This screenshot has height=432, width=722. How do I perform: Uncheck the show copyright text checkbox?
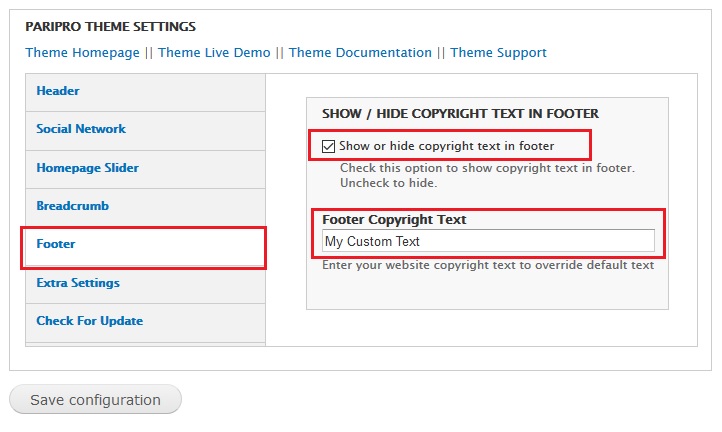tap(329, 146)
